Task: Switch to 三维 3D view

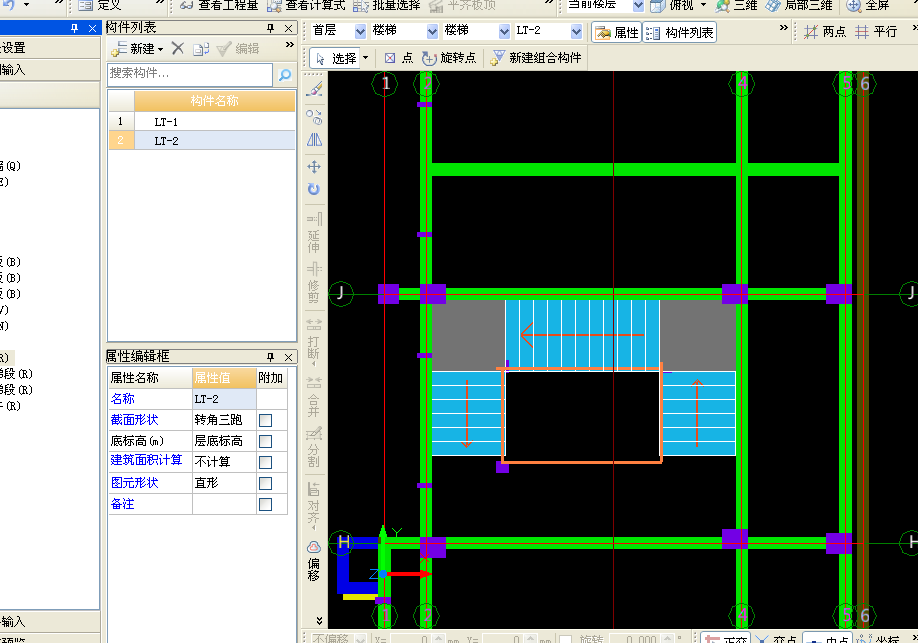Action: [737, 5]
